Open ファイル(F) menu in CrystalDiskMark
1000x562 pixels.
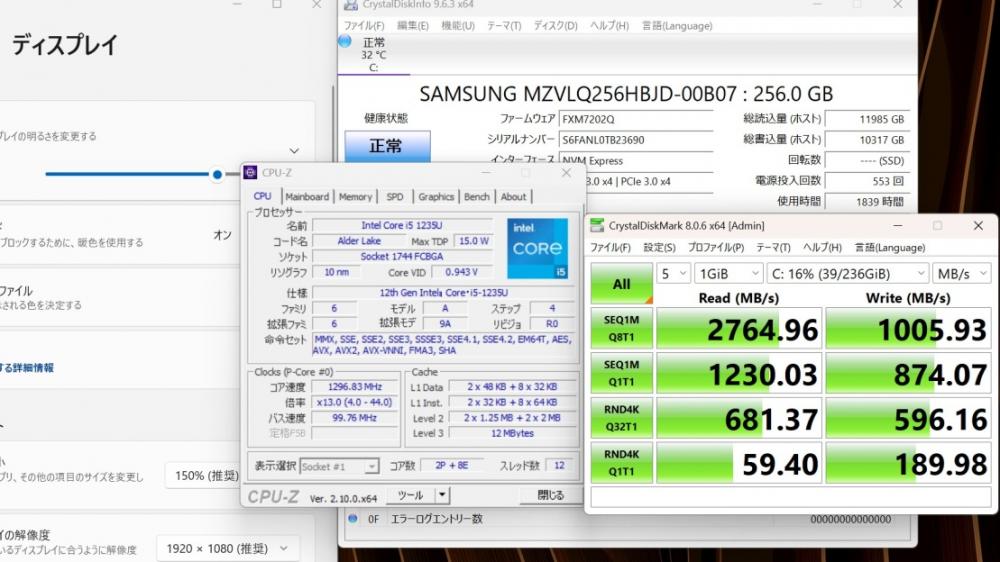pos(610,248)
